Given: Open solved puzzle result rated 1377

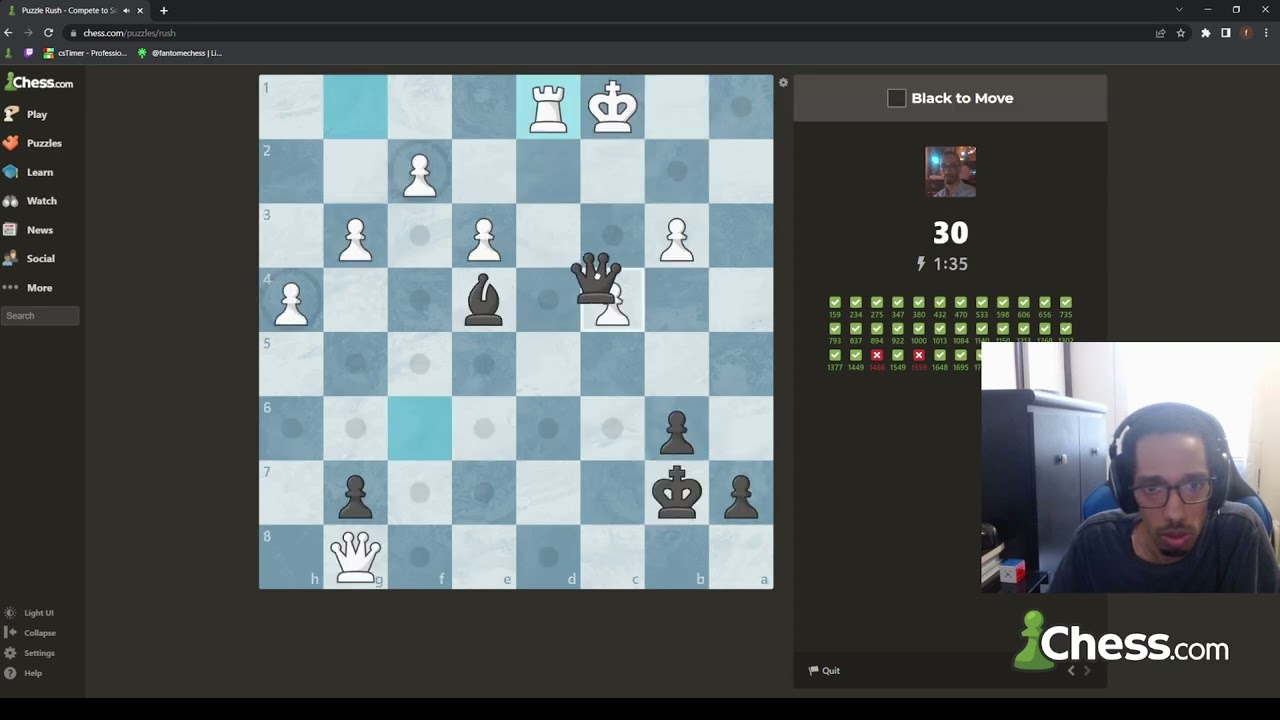Looking at the screenshot, I should [835, 360].
